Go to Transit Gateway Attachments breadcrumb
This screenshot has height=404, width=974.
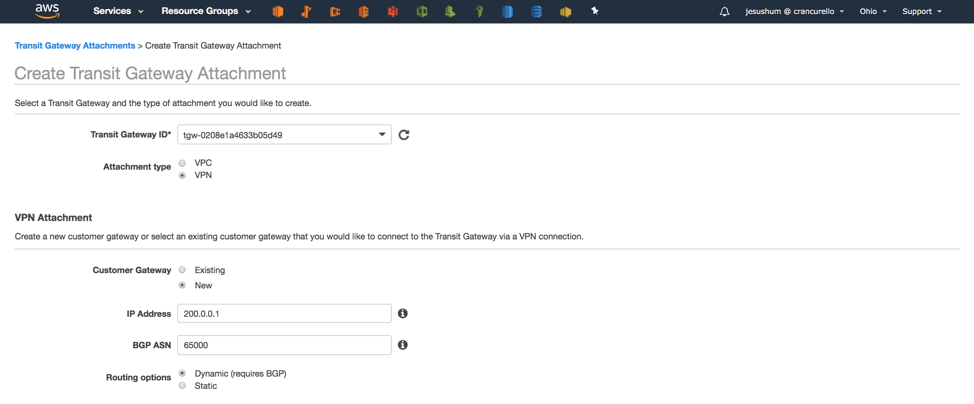(x=75, y=46)
